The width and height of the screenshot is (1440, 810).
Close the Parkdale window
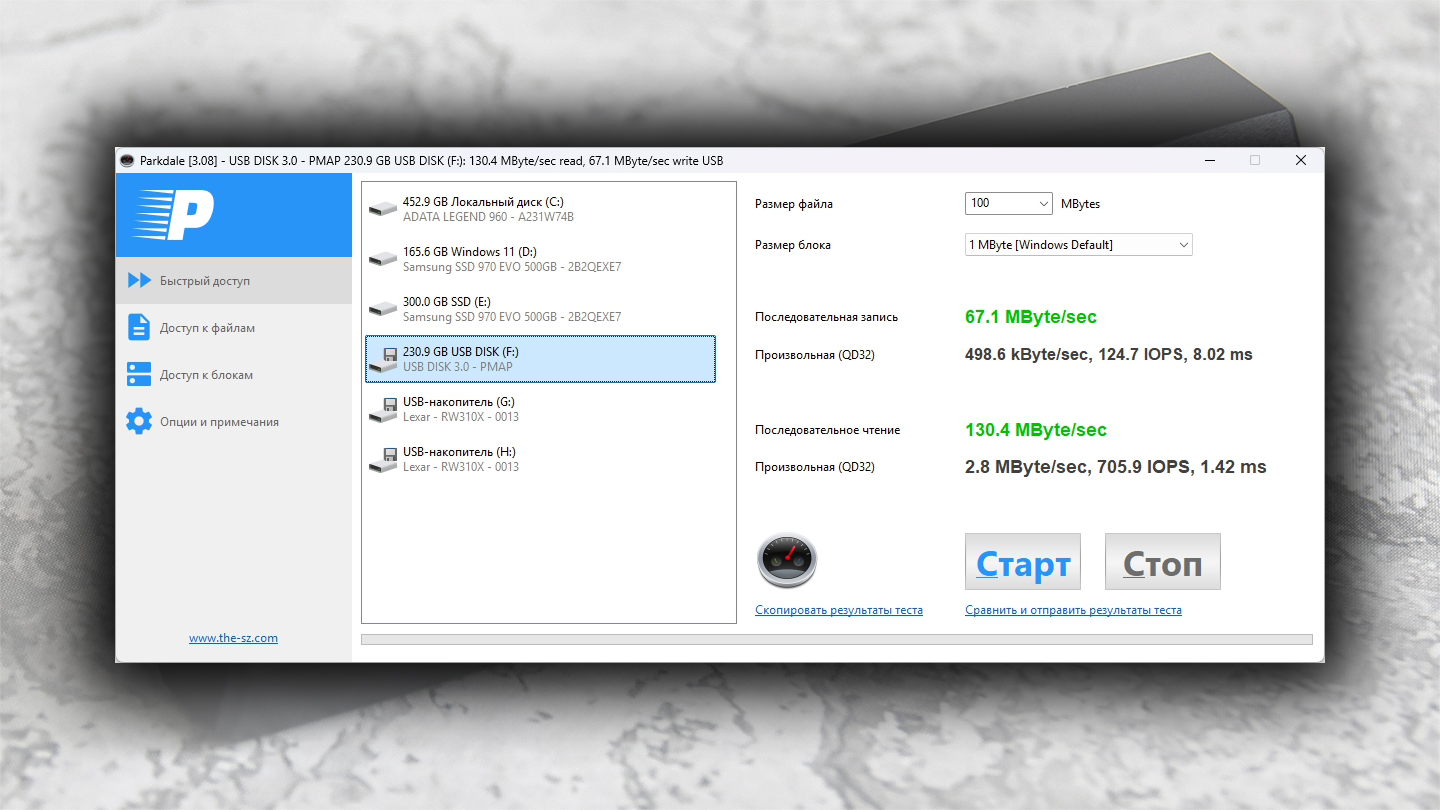click(1301, 161)
